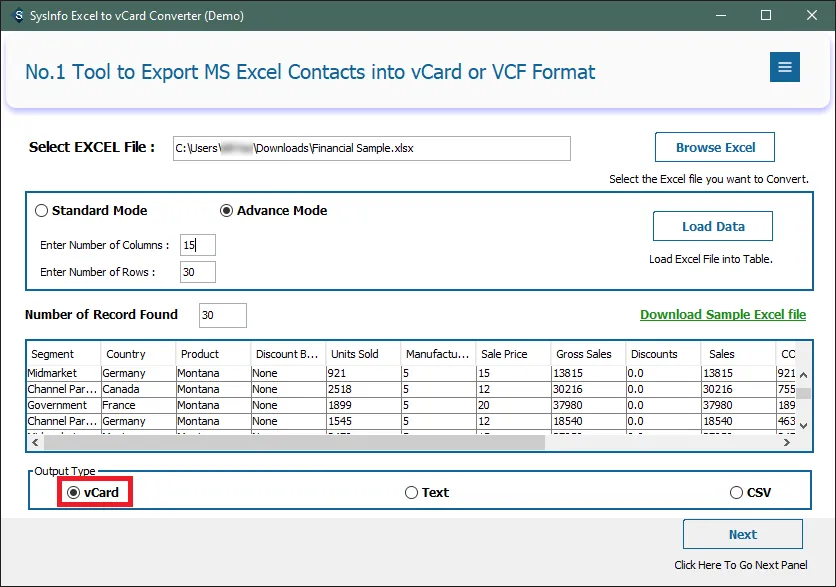Viewport: 836px width, 587px height.
Task: Click Sales cell 37980
Action: [x=738, y=405]
